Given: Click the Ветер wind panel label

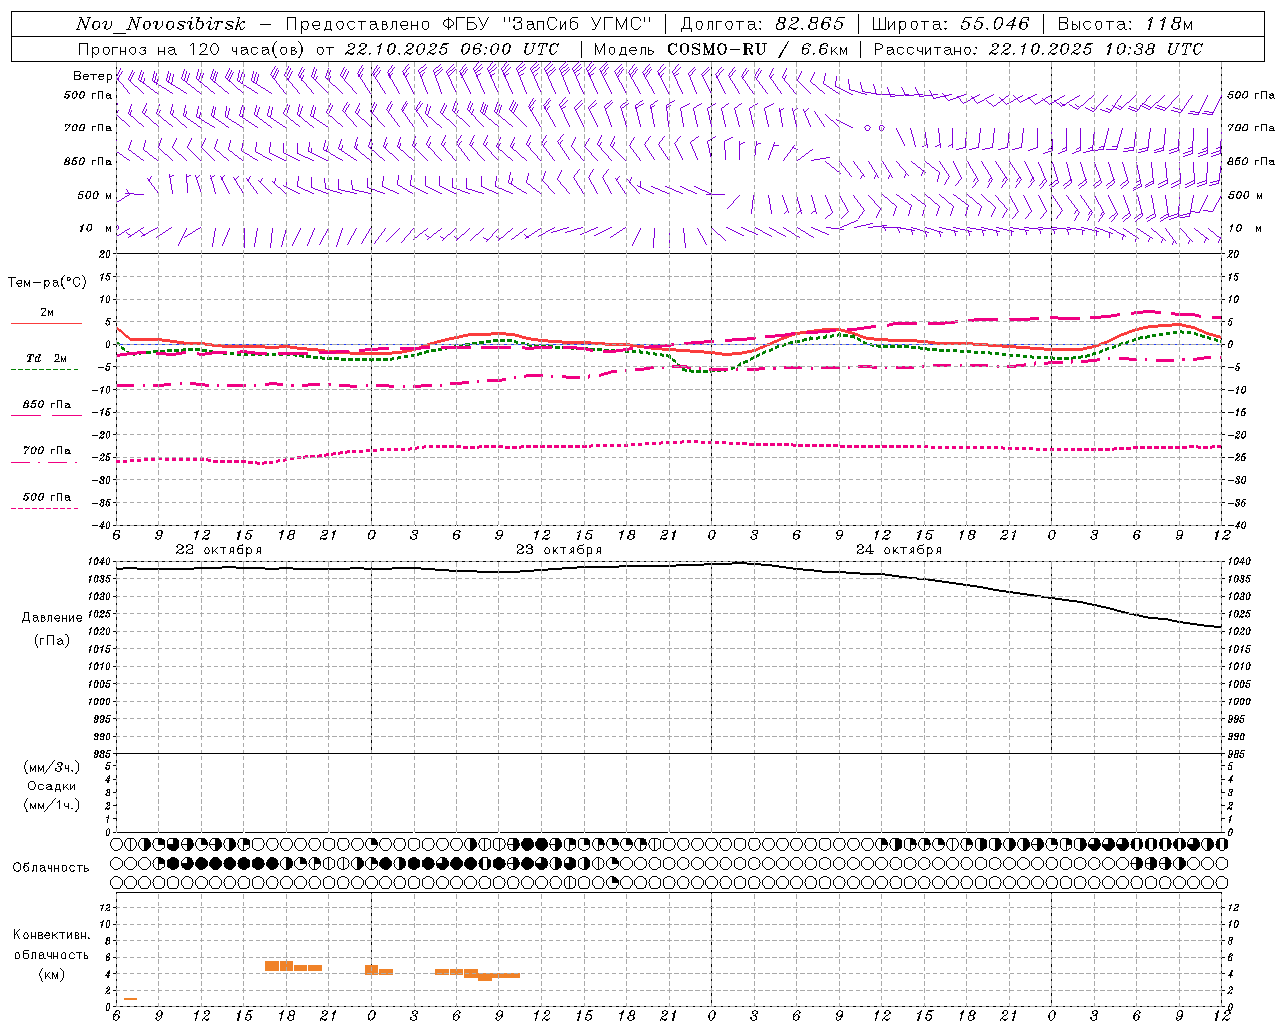Looking at the screenshot, I should click(92, 76).
